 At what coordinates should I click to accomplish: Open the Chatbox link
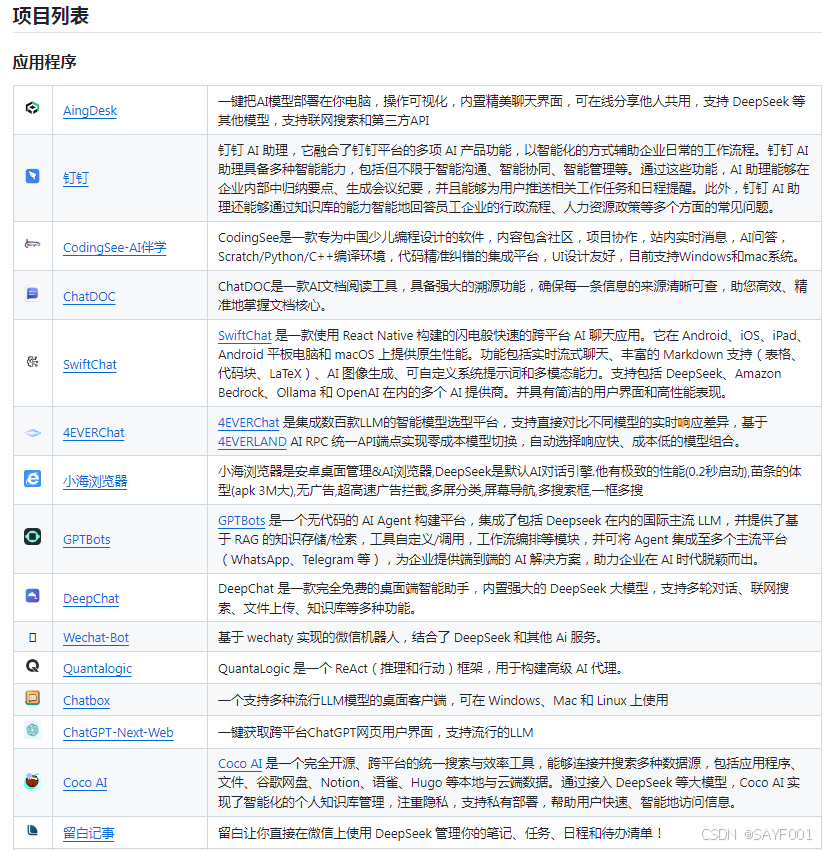[x=87, y=700]
